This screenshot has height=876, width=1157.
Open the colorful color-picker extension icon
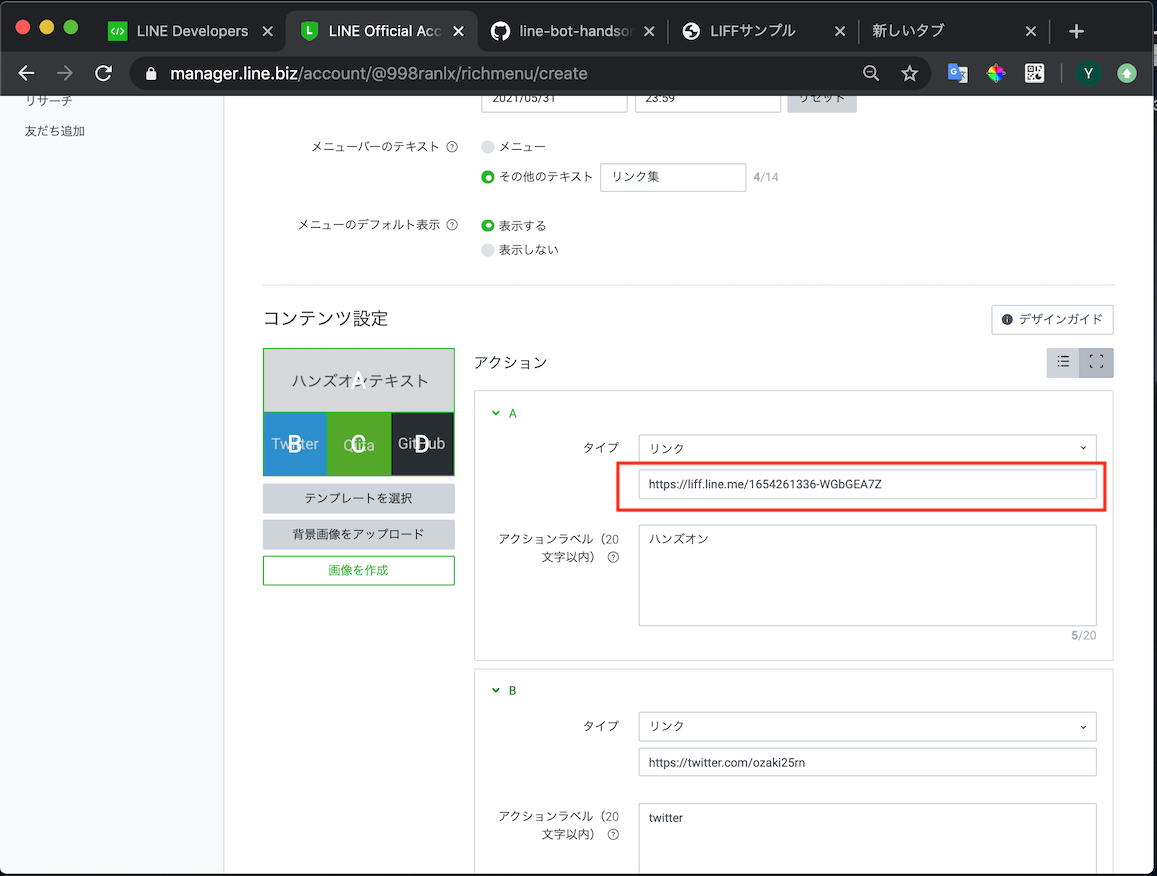995,73
